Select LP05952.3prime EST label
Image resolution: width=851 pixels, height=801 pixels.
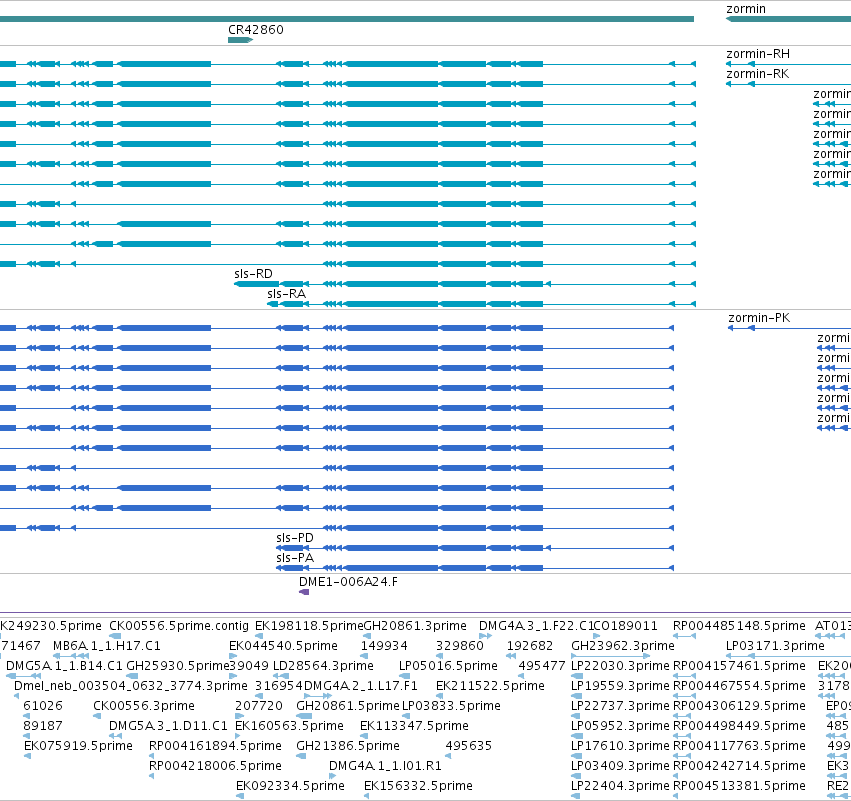click(x=620, y=726)
